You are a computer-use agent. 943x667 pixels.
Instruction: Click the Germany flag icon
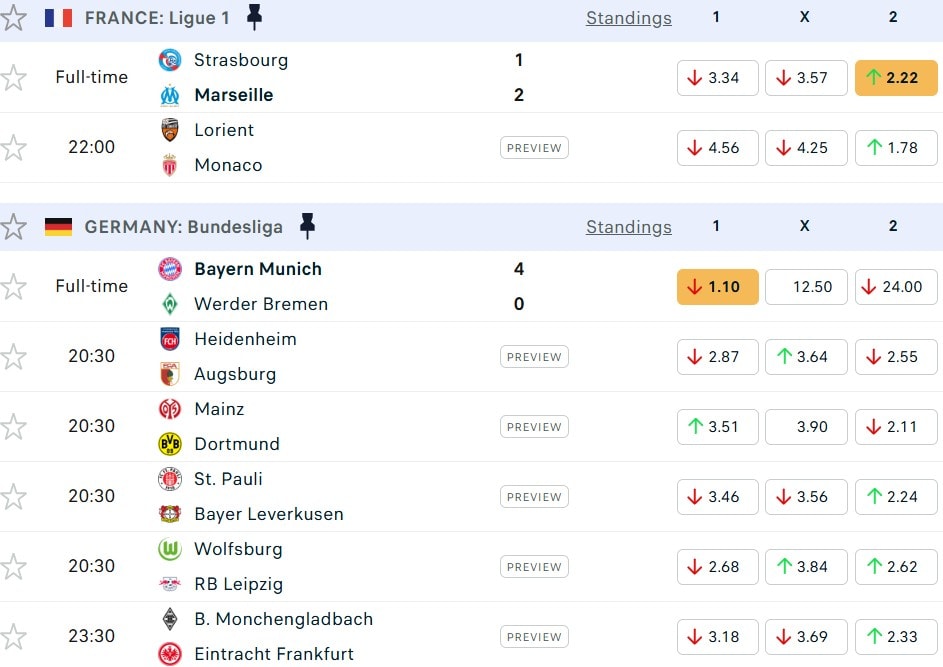[59, 227]
